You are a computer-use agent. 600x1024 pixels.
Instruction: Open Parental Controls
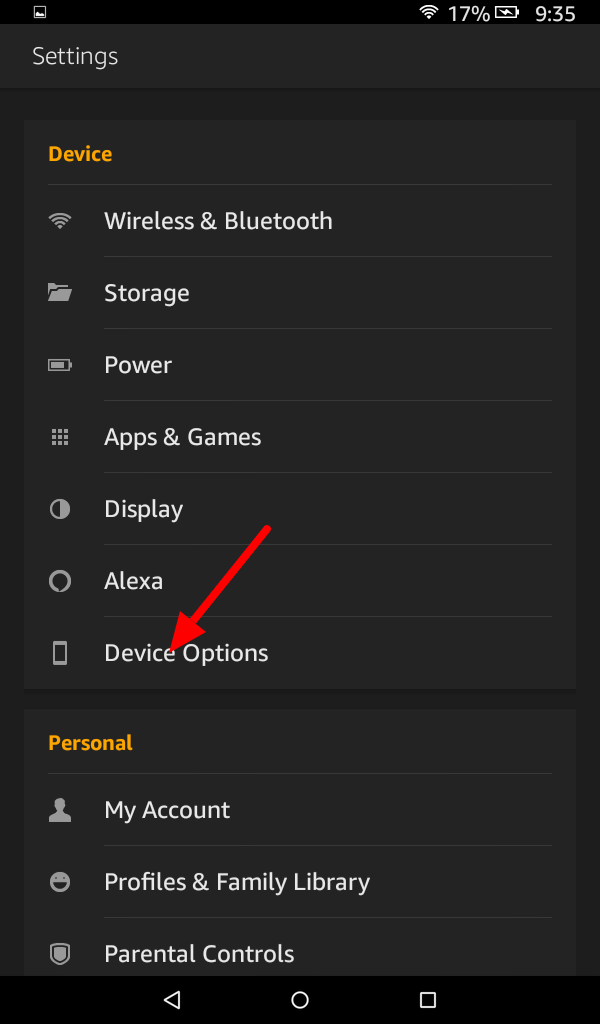click(300, 954)
